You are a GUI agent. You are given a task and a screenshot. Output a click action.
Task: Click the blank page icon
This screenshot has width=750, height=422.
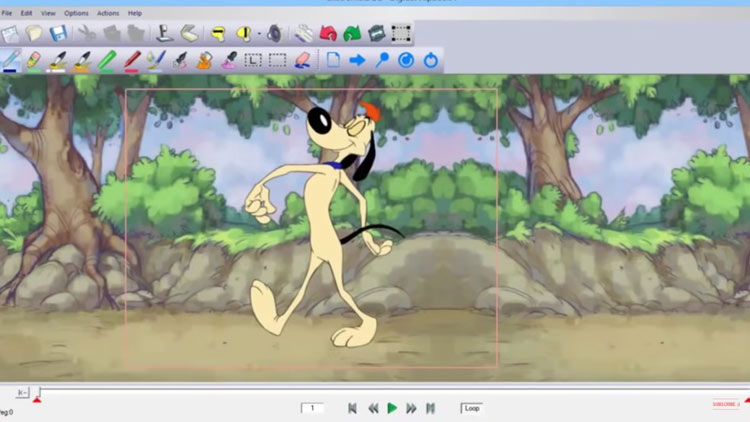click(x=333, y=60)
